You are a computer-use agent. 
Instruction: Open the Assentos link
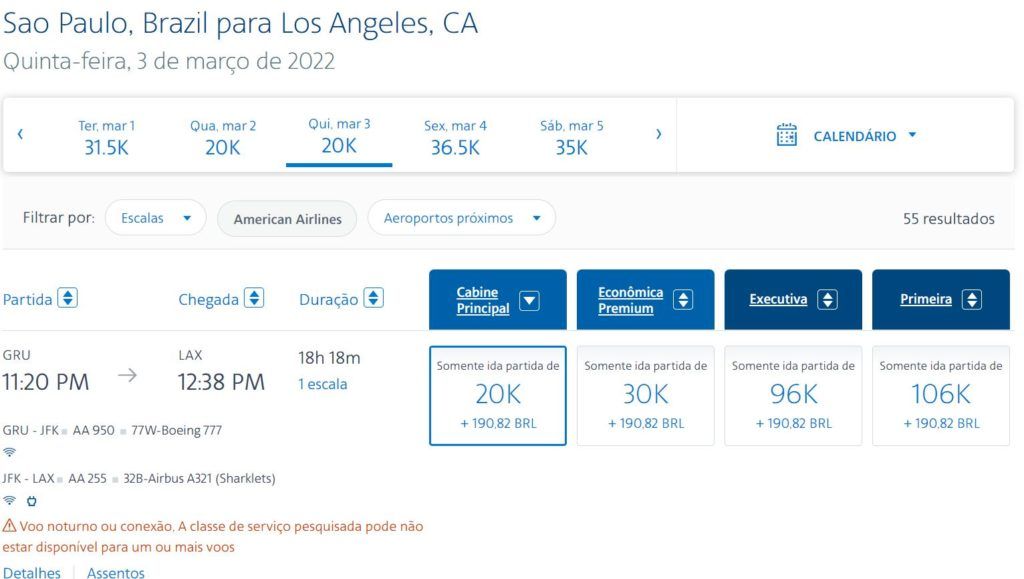116,572
